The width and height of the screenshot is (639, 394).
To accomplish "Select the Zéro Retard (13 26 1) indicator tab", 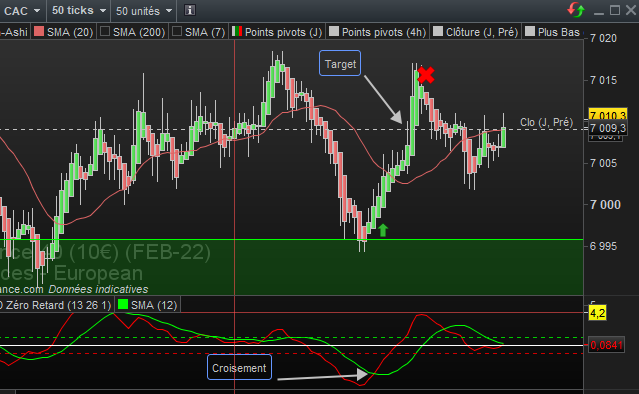I will click(56, 305).
